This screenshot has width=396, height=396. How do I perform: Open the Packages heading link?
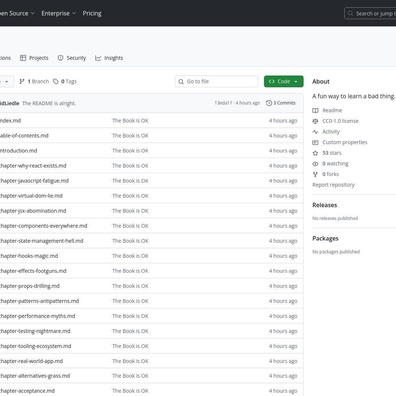click(325, 238)
